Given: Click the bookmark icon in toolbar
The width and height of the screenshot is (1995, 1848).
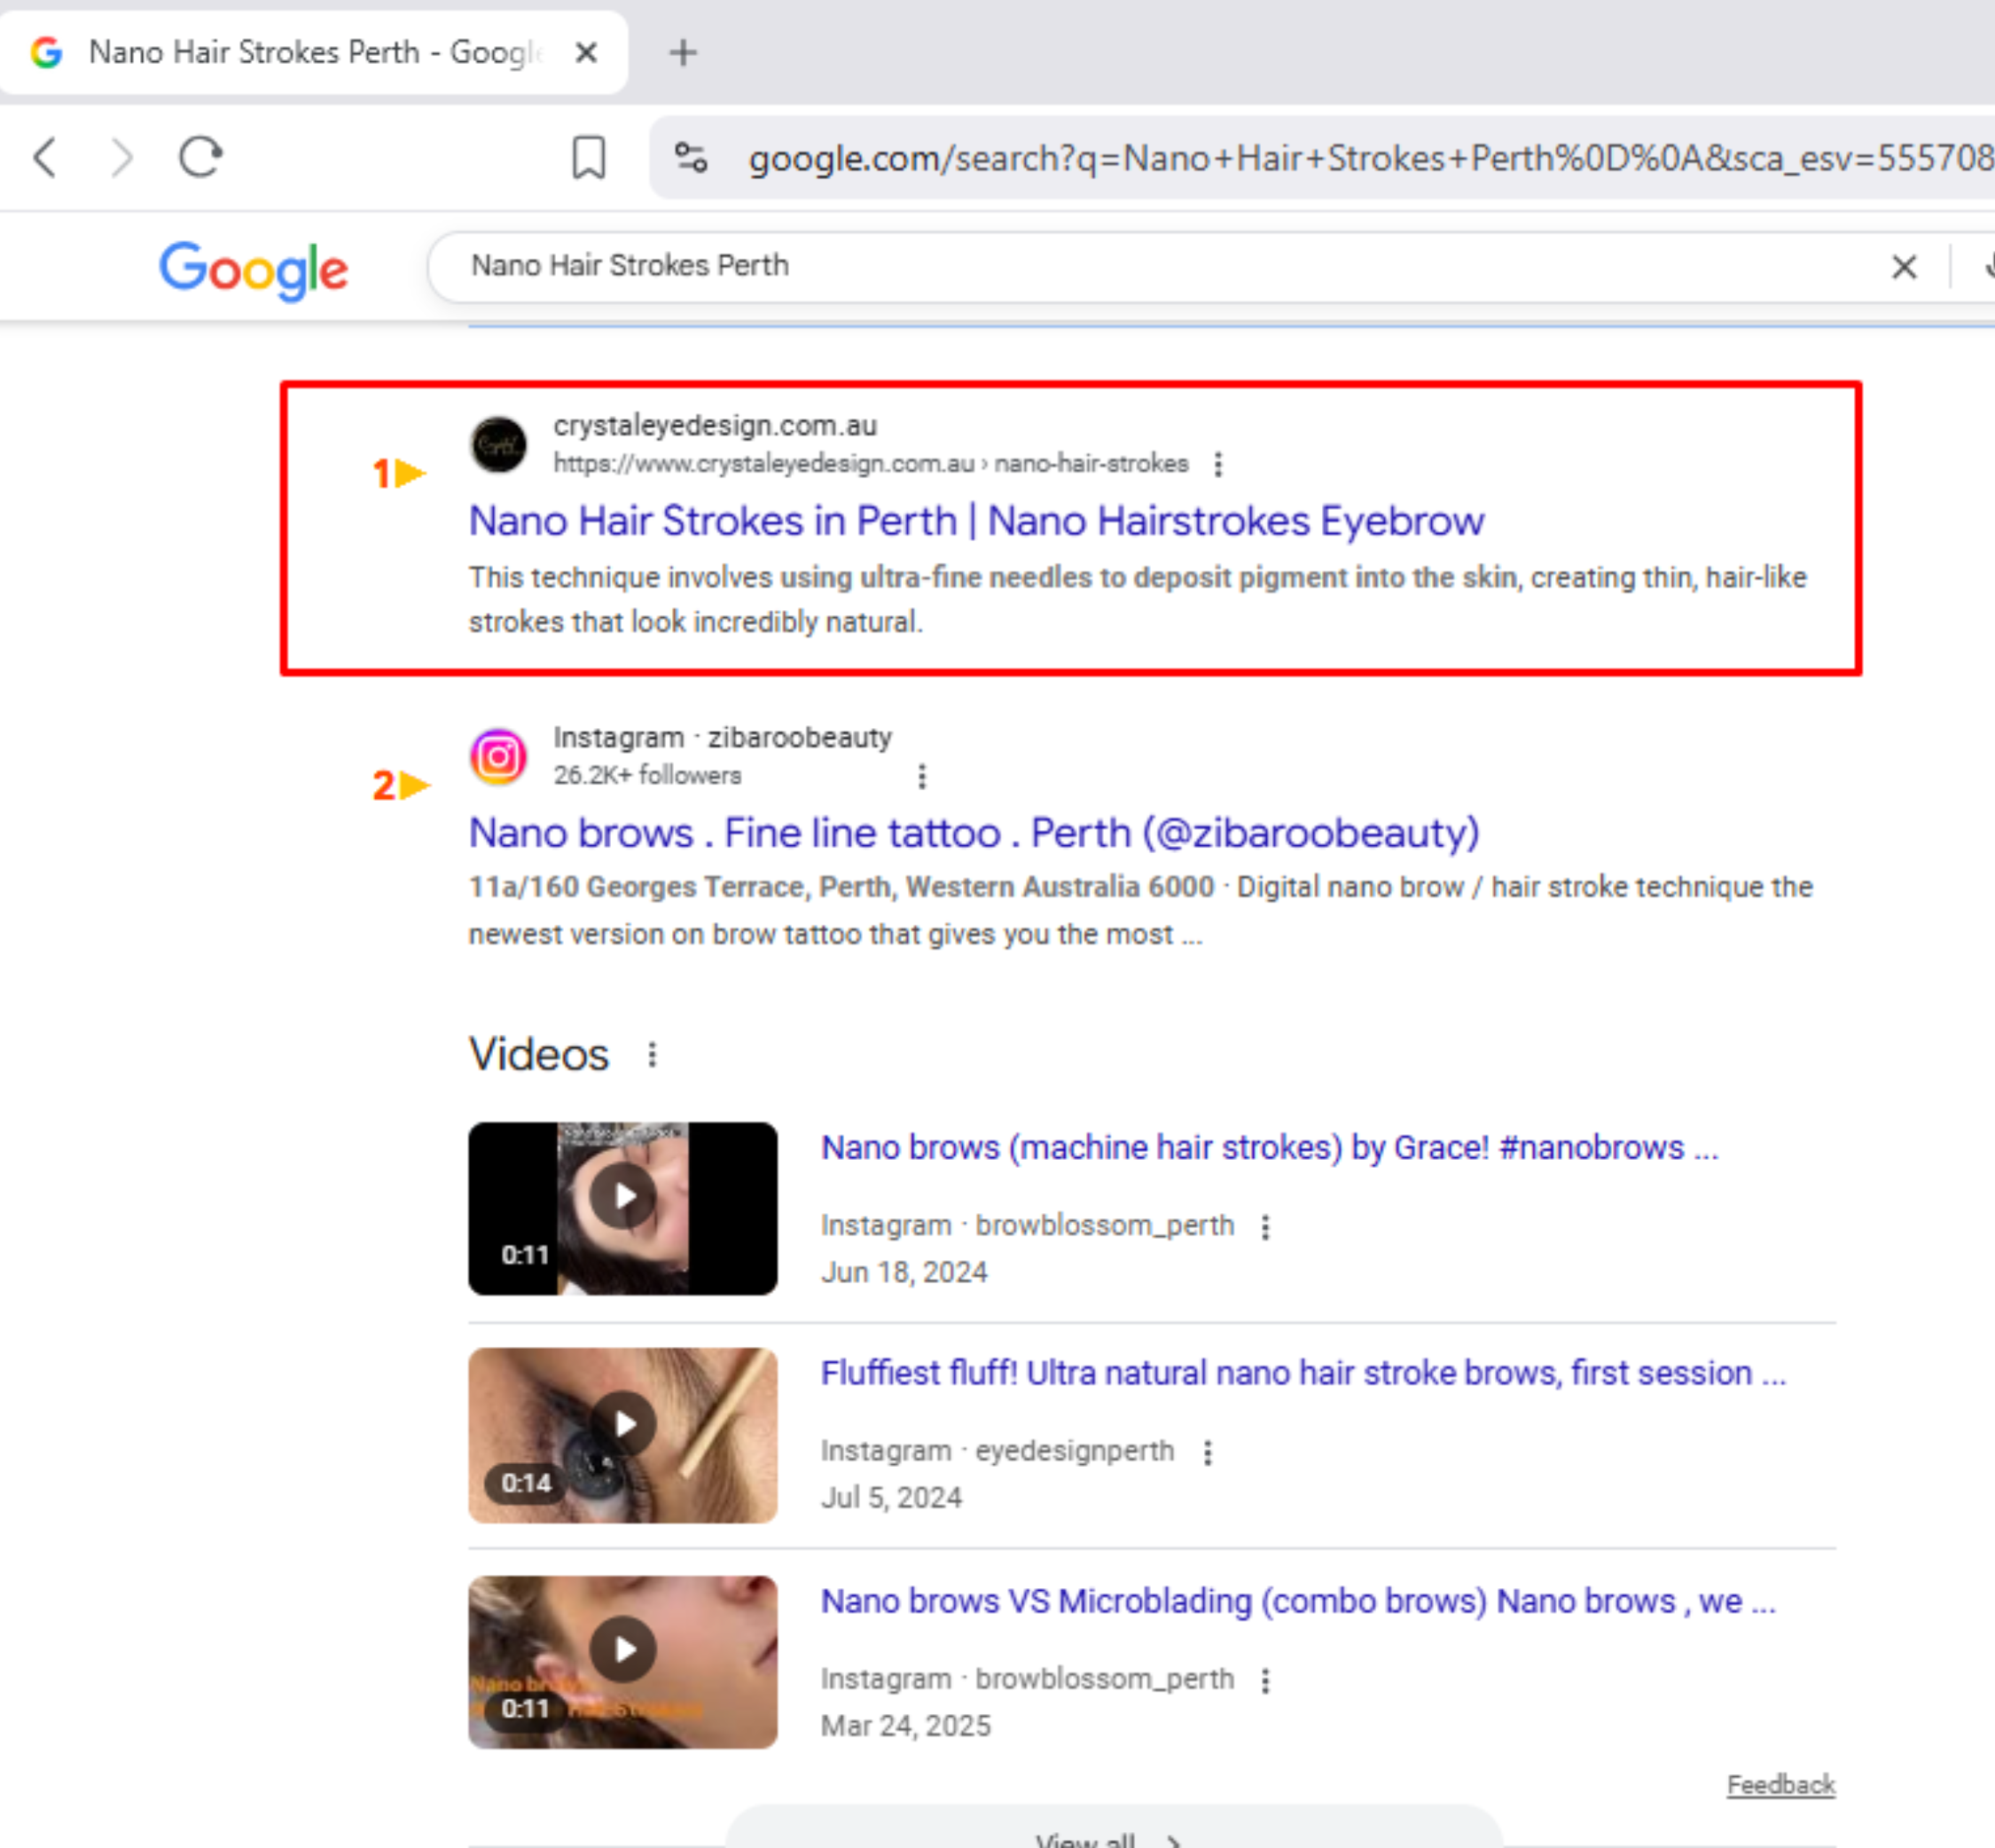Looking at the screenshot, I should click(x=588, y=157).
